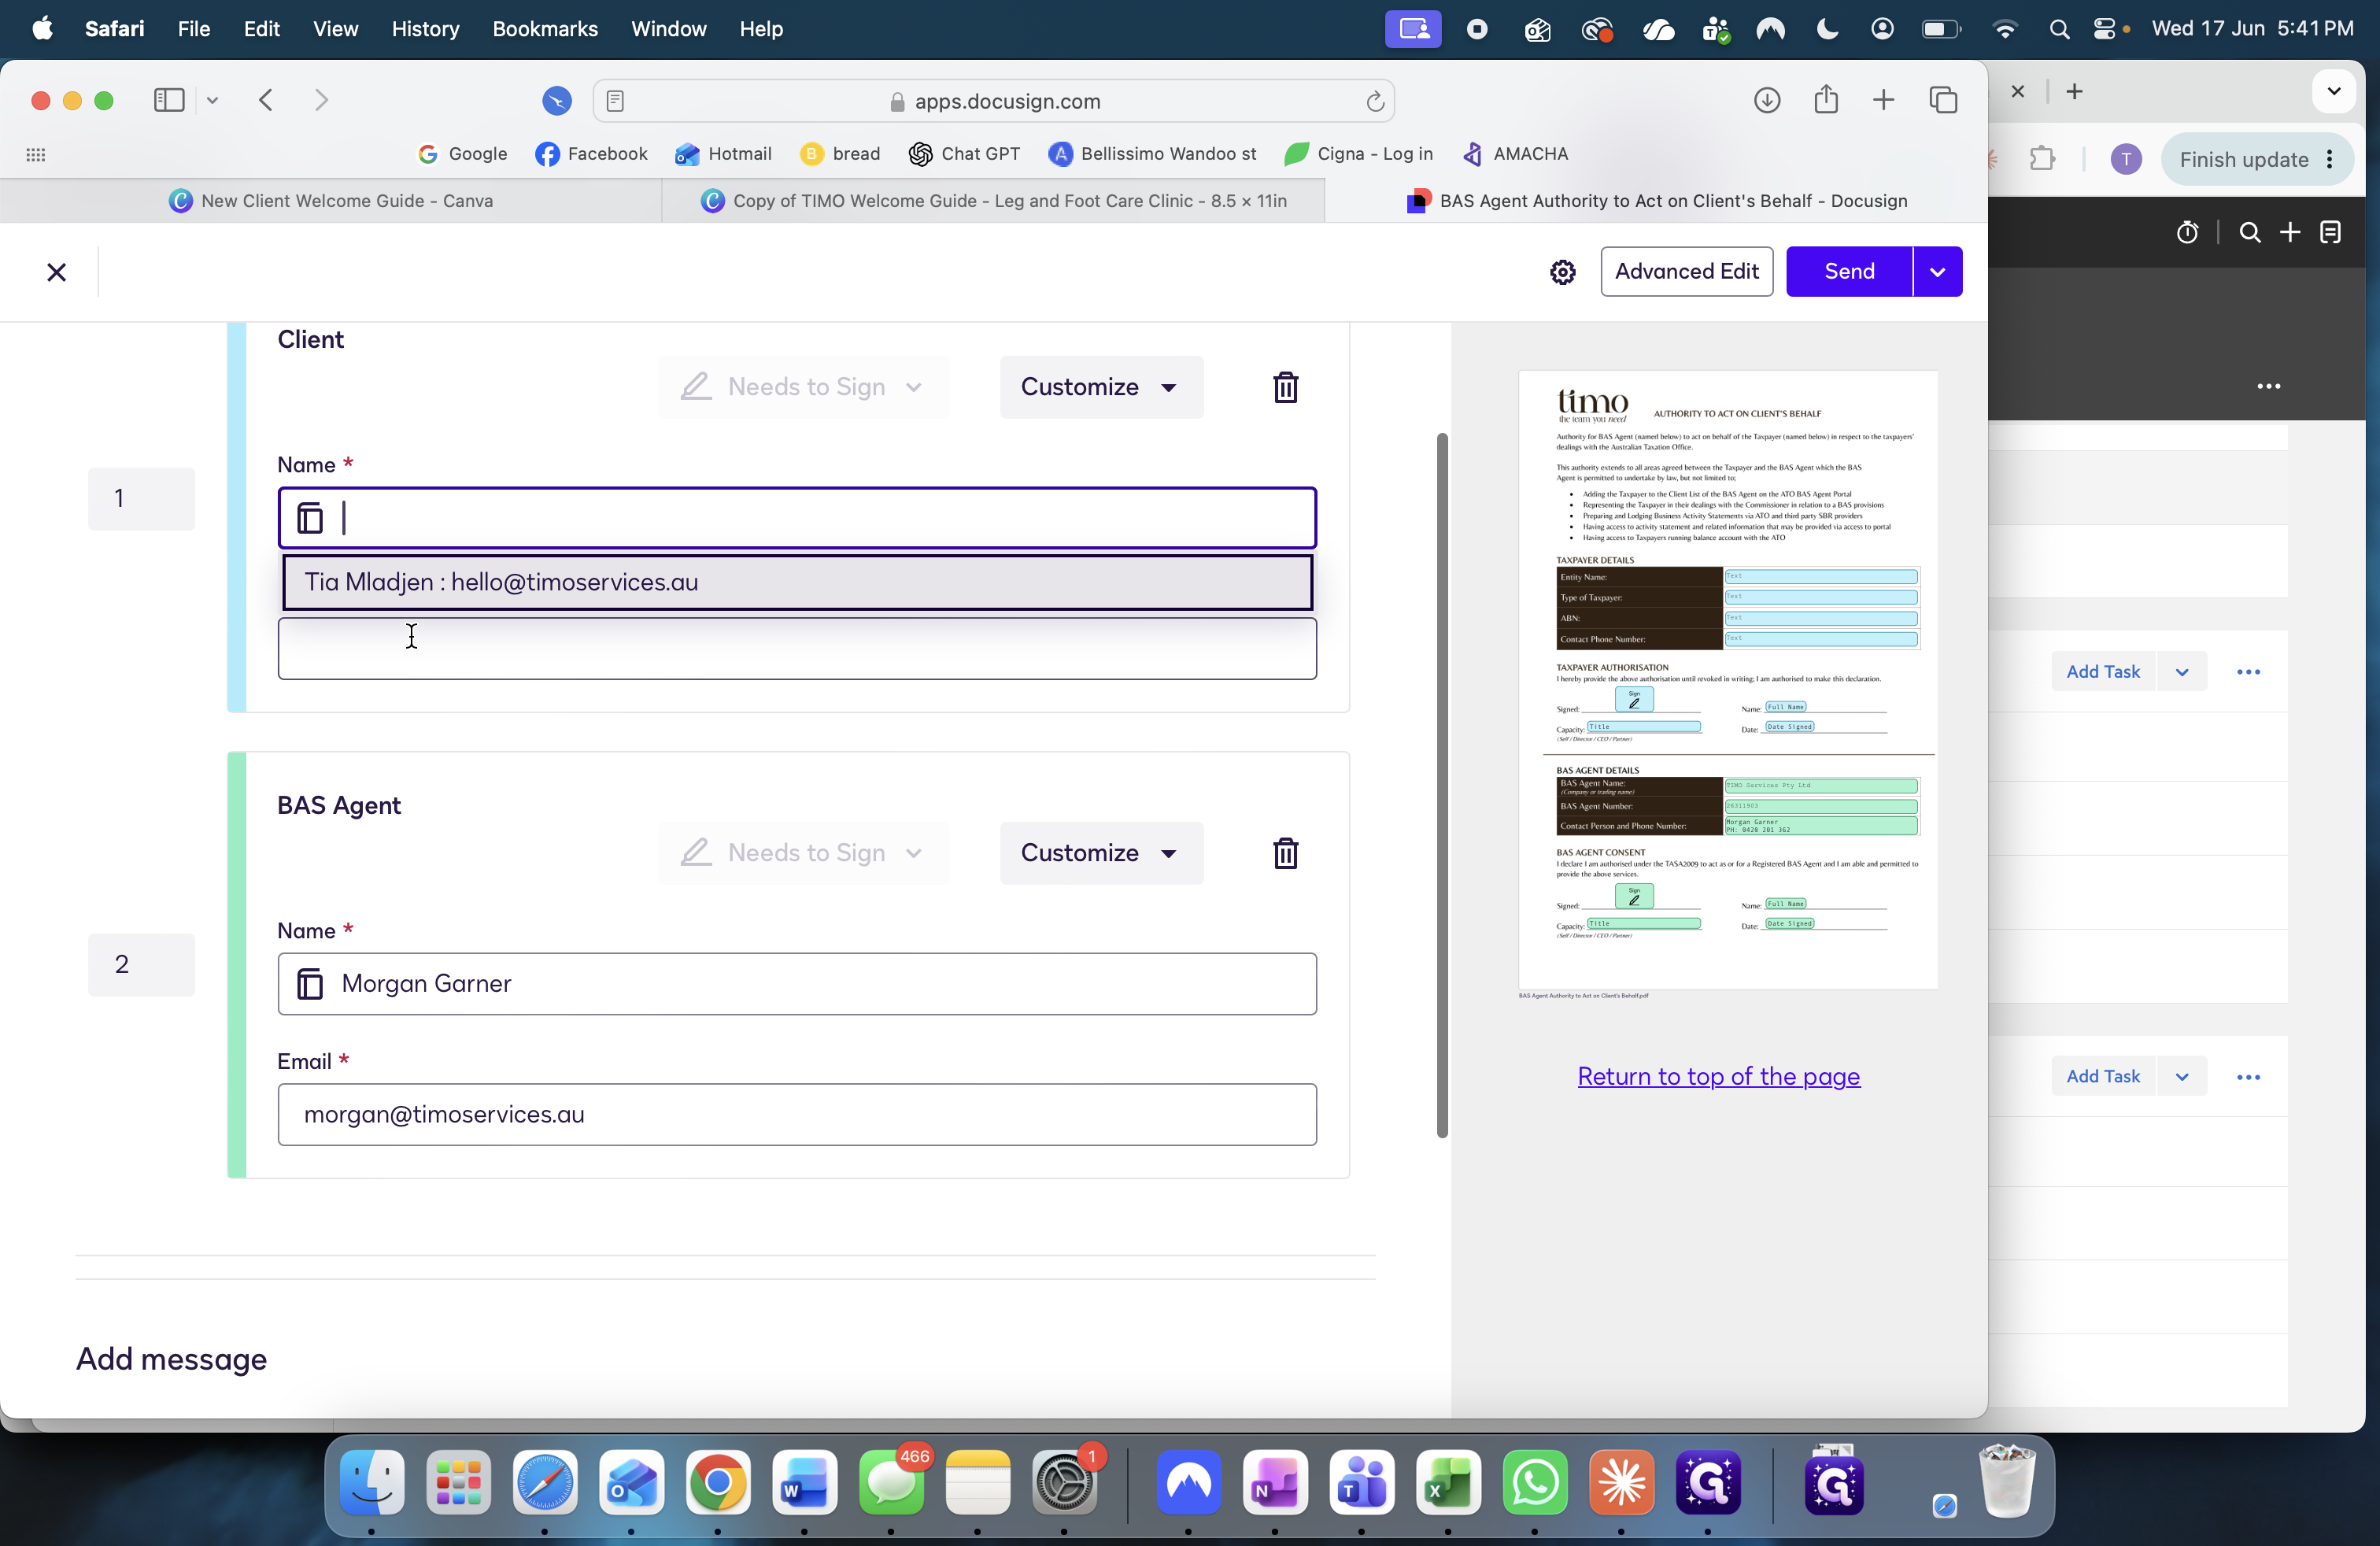Open Control Center in the menu bar
This screenshot has height=1546, width=2380.
(2105, 29)
